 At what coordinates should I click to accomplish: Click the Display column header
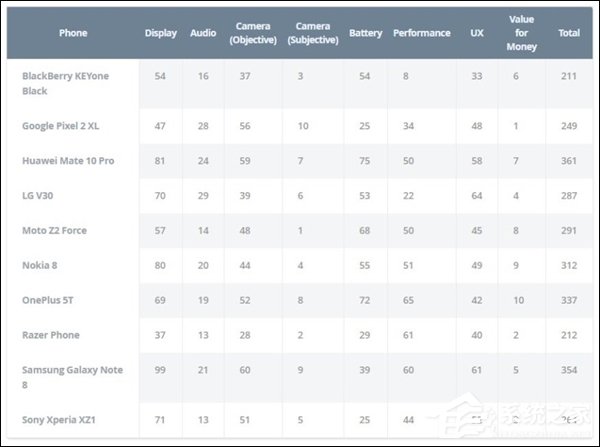pyautogui.click(x=161, y=33)
